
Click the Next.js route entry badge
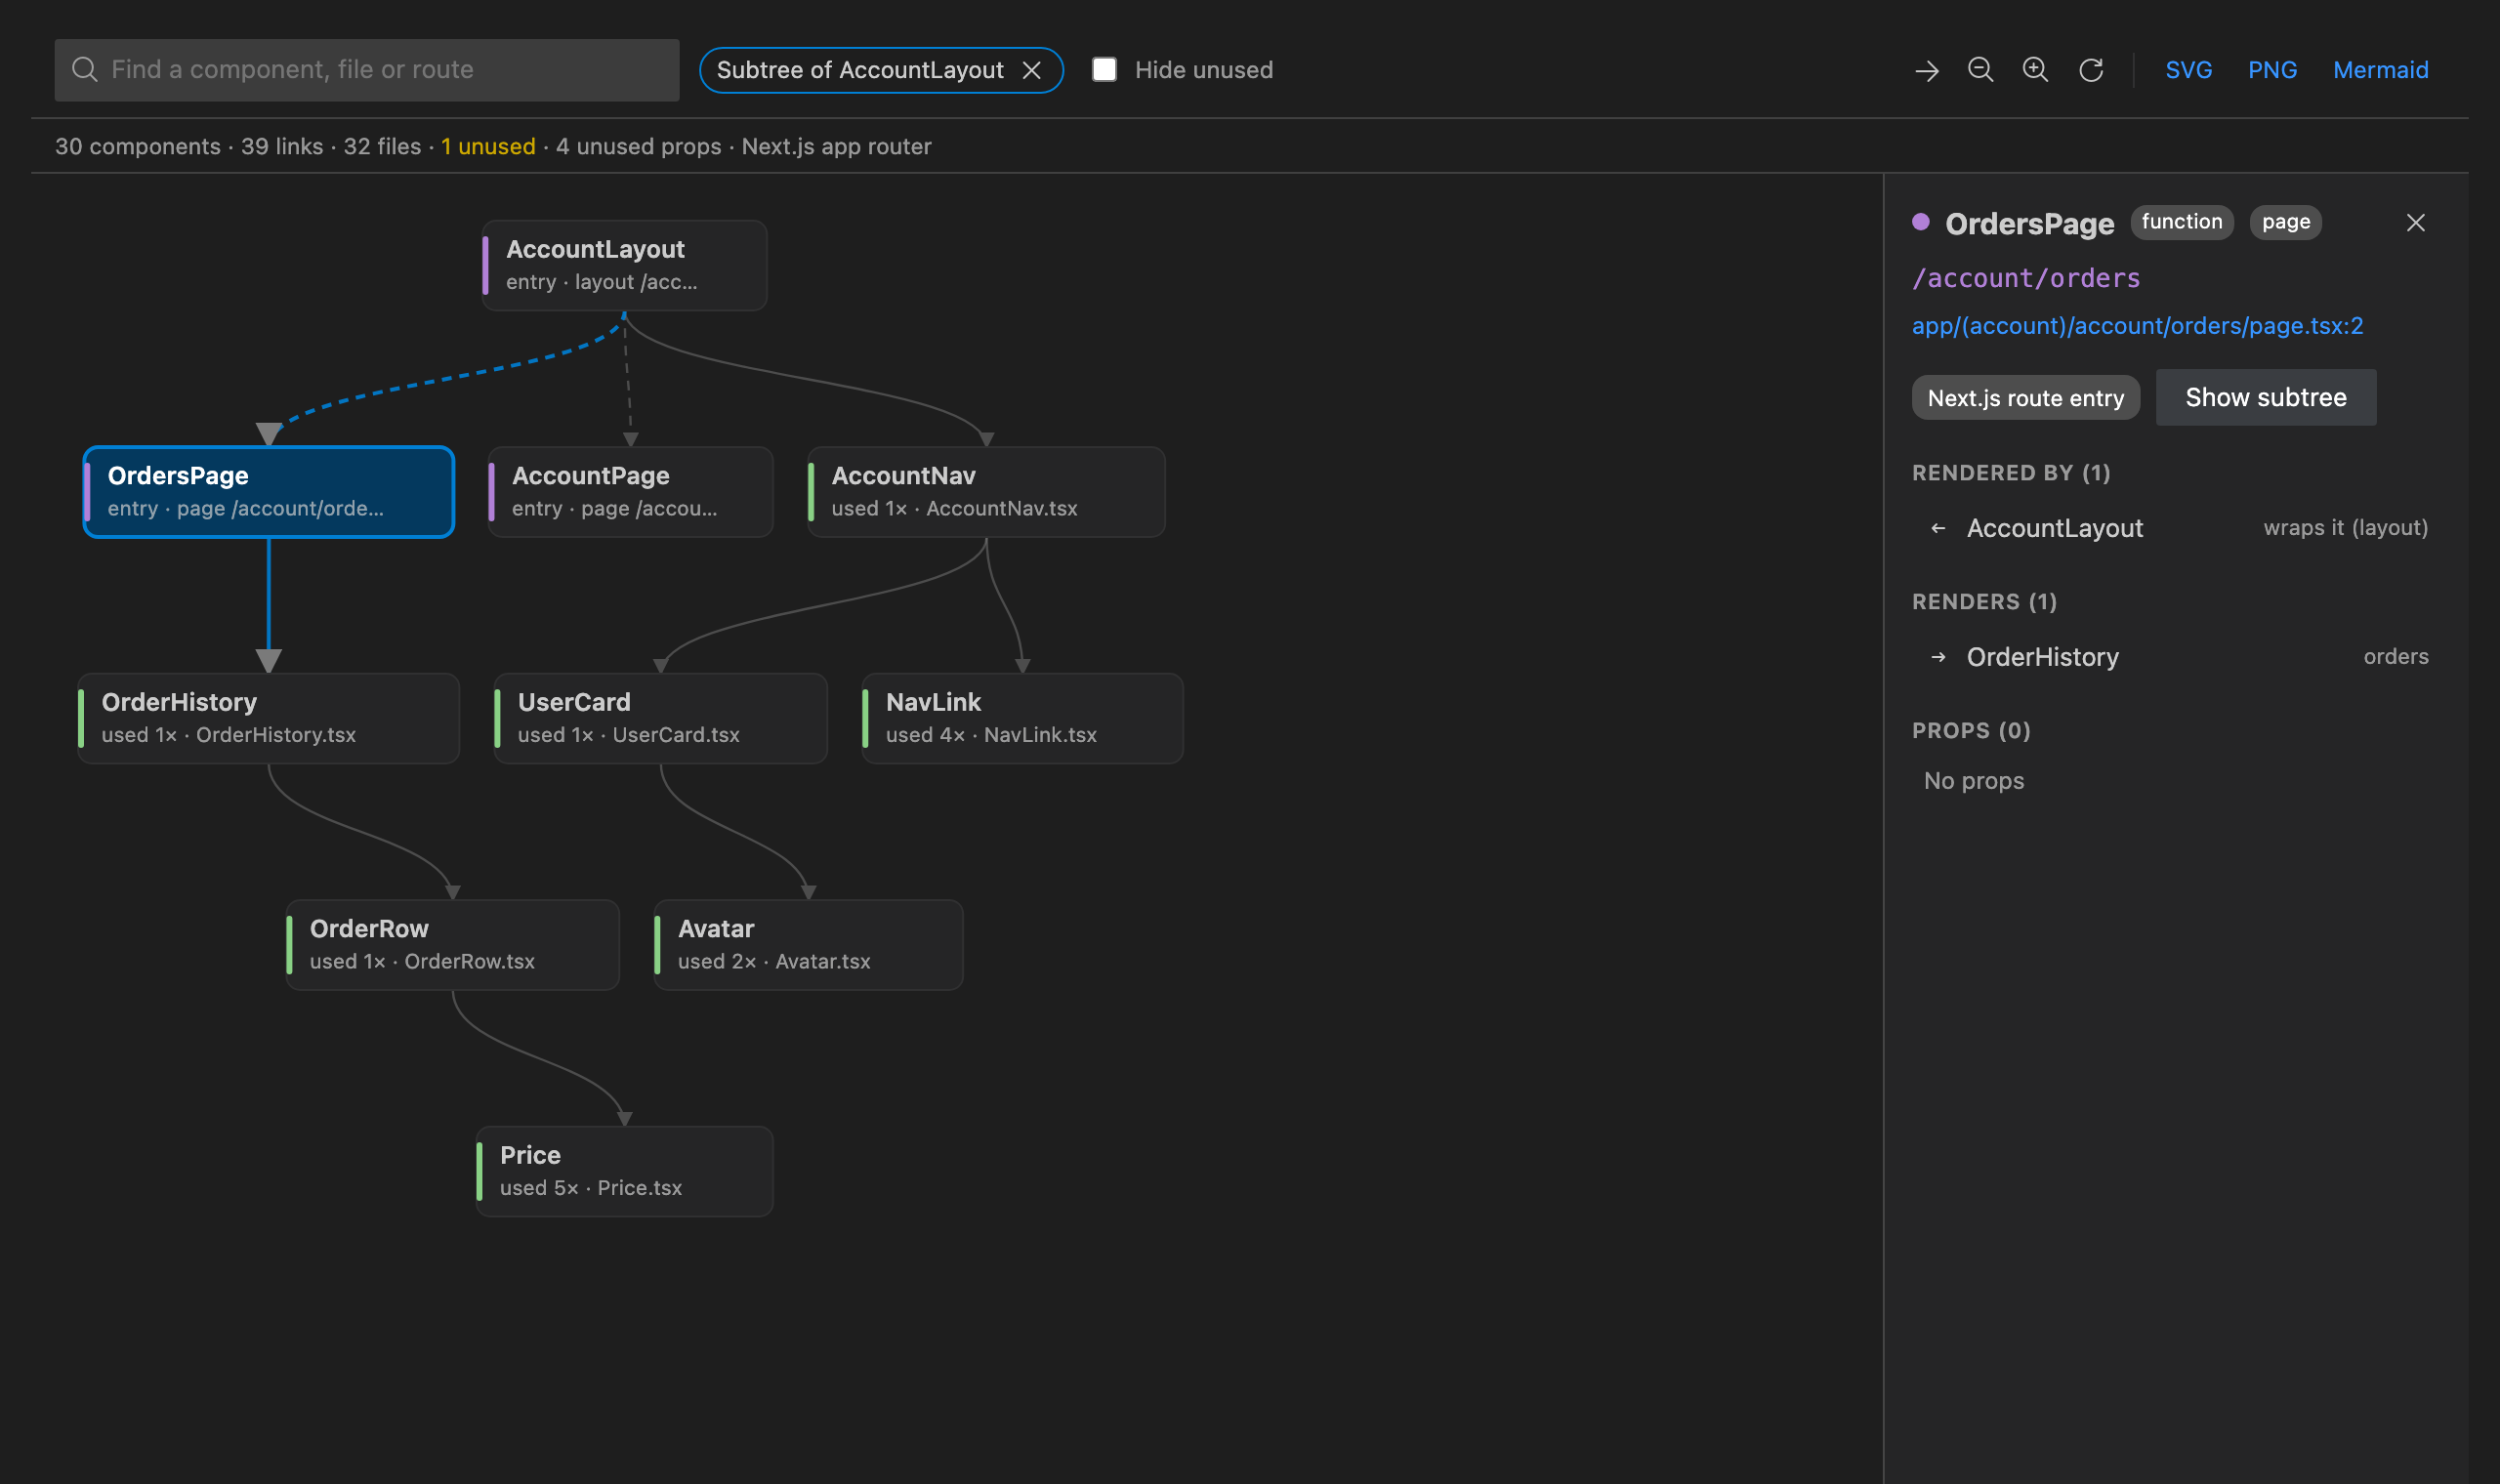pos(2025,398)
